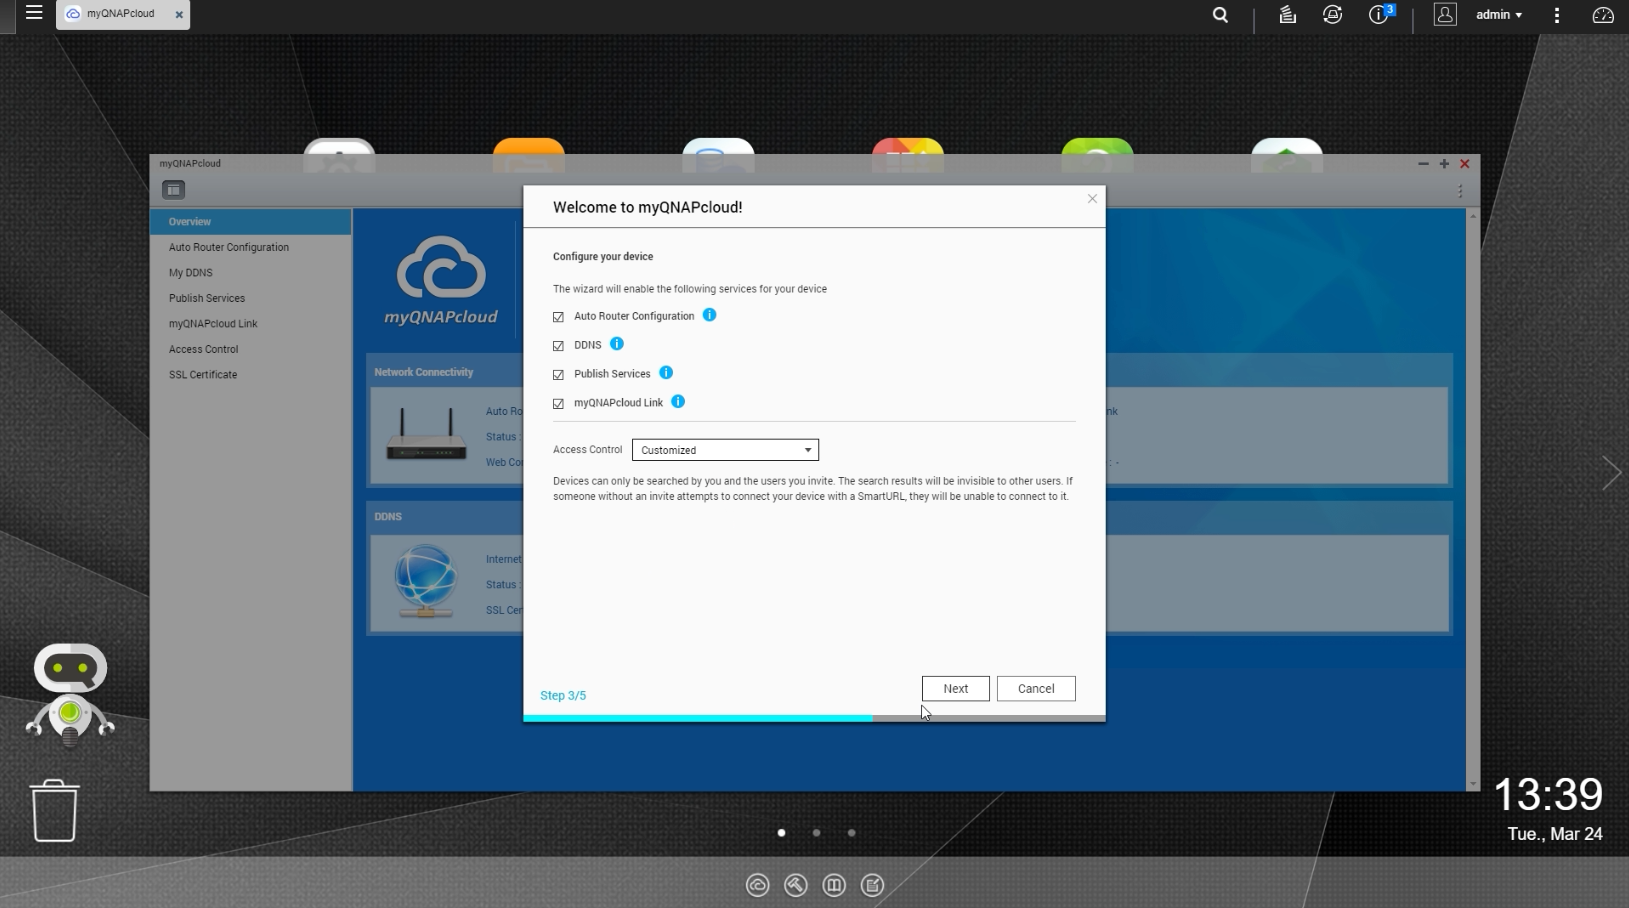Image resolution: width=1629 pixels, height=908 pixels.
Task: Open myQNAPcloud window vertical dots menu
Action: pyautogui.click(x=1460, y=191)
